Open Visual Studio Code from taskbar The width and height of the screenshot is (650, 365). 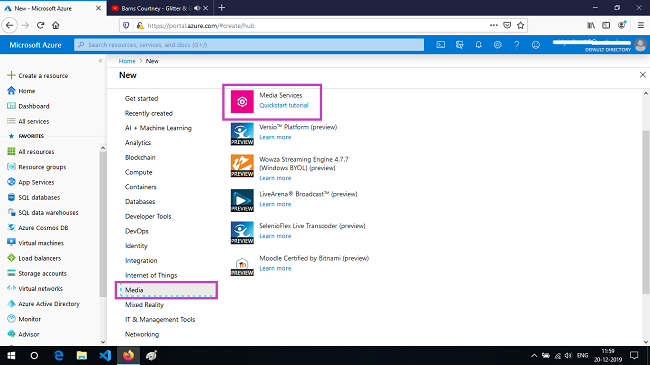[105, 355]
